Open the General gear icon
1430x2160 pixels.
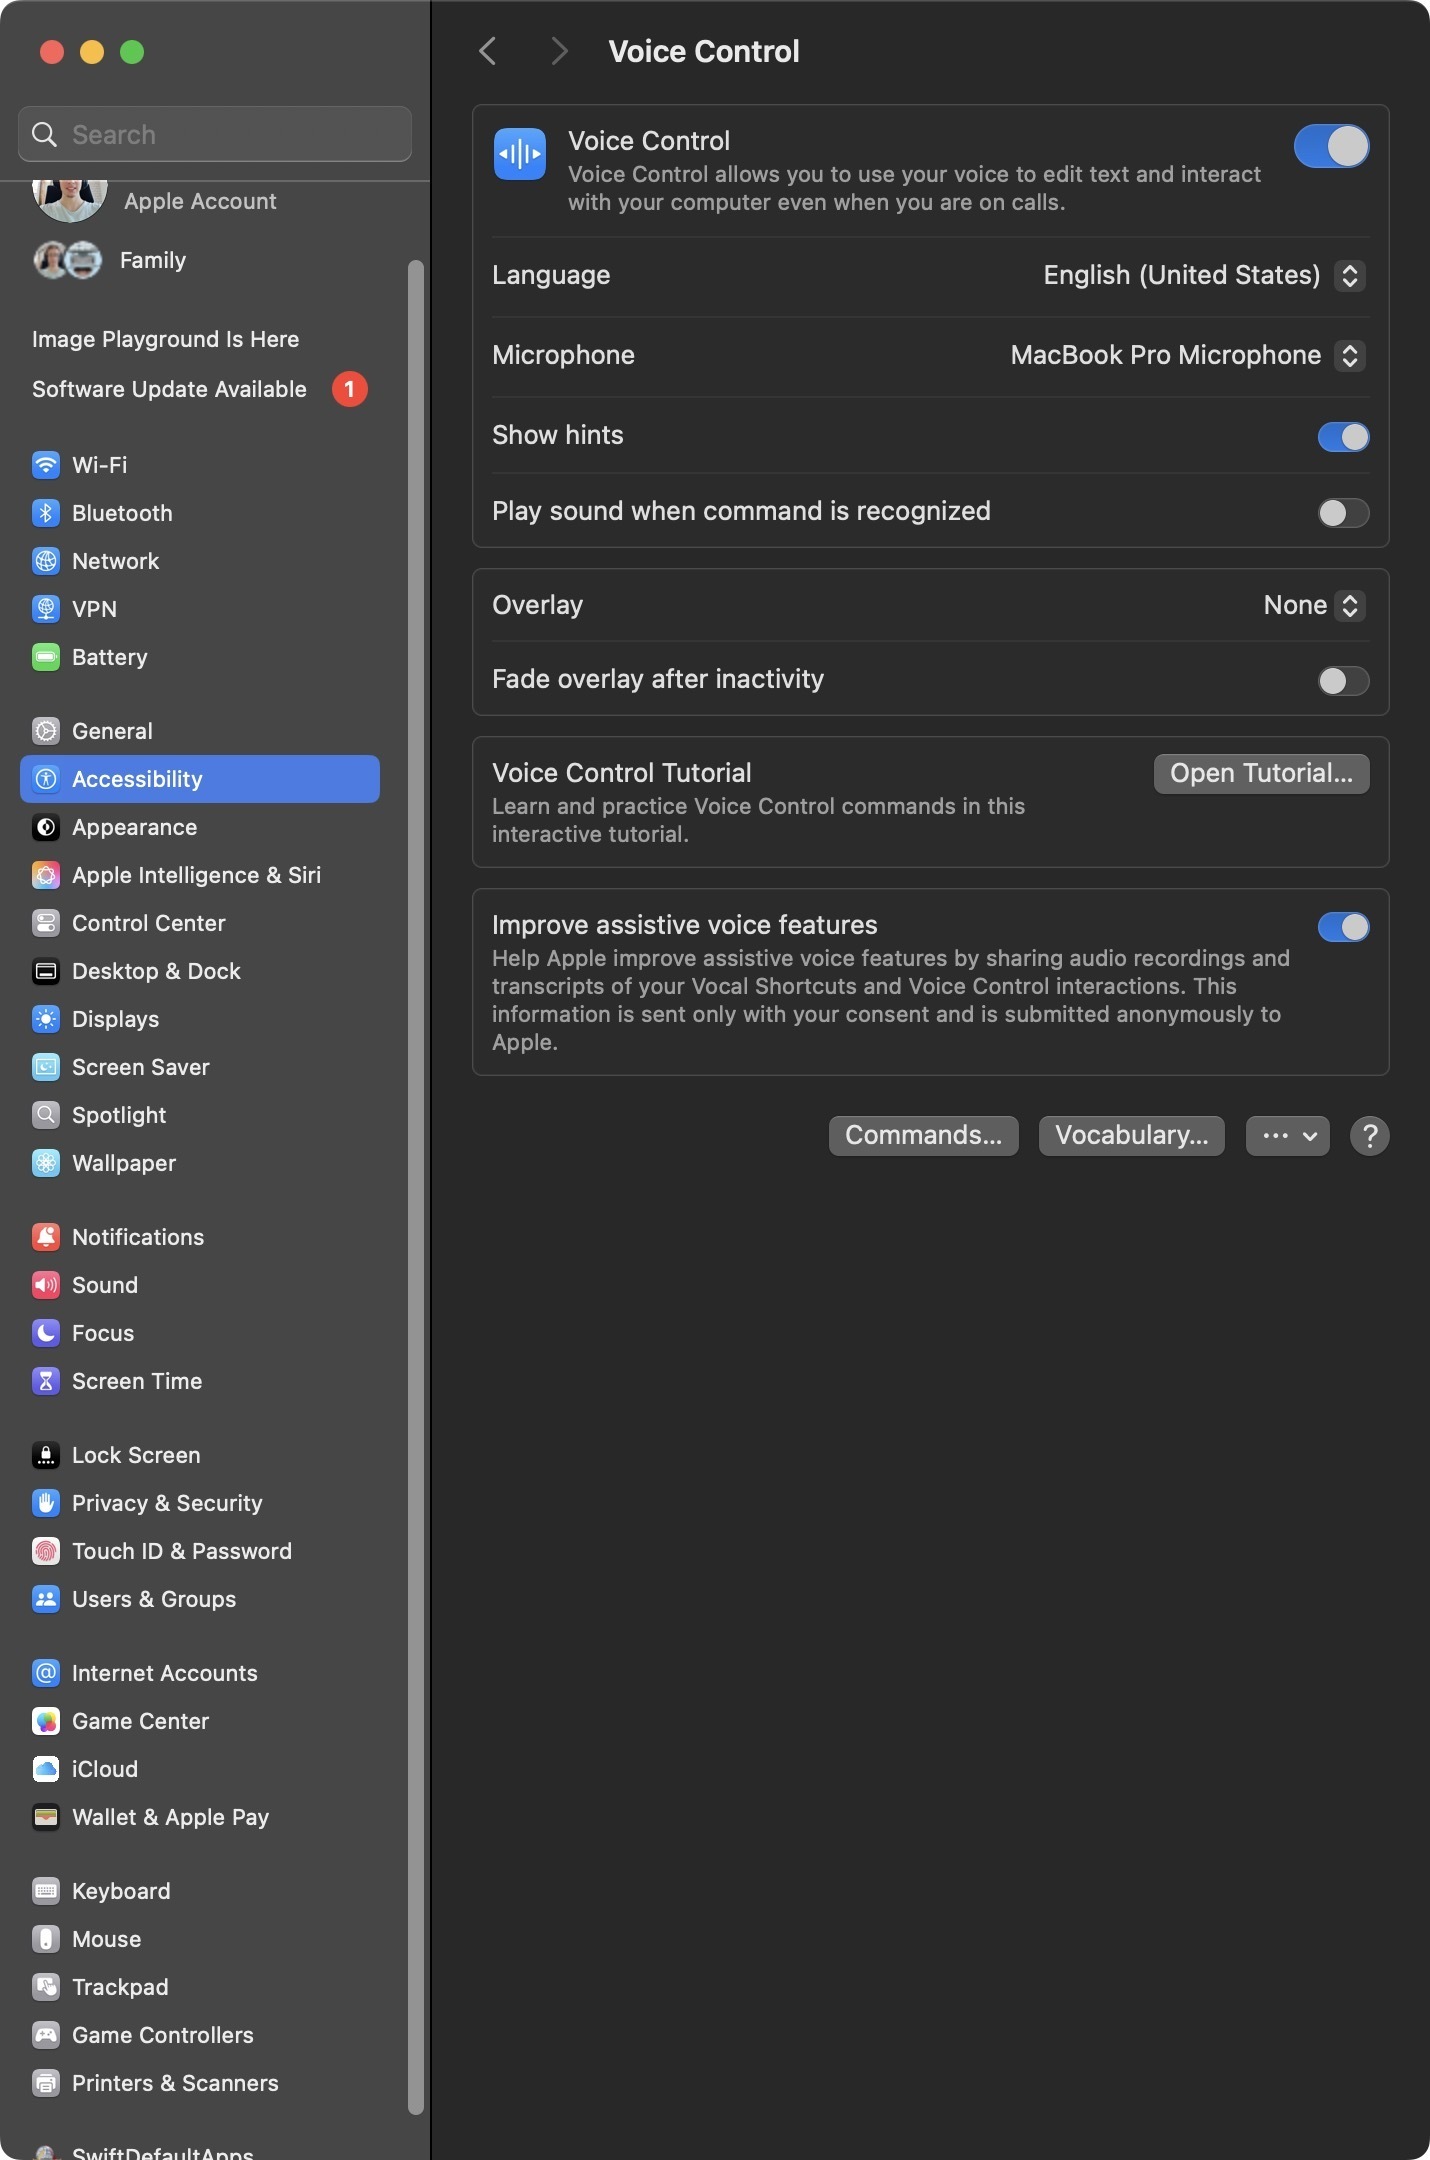click(46, 731)
